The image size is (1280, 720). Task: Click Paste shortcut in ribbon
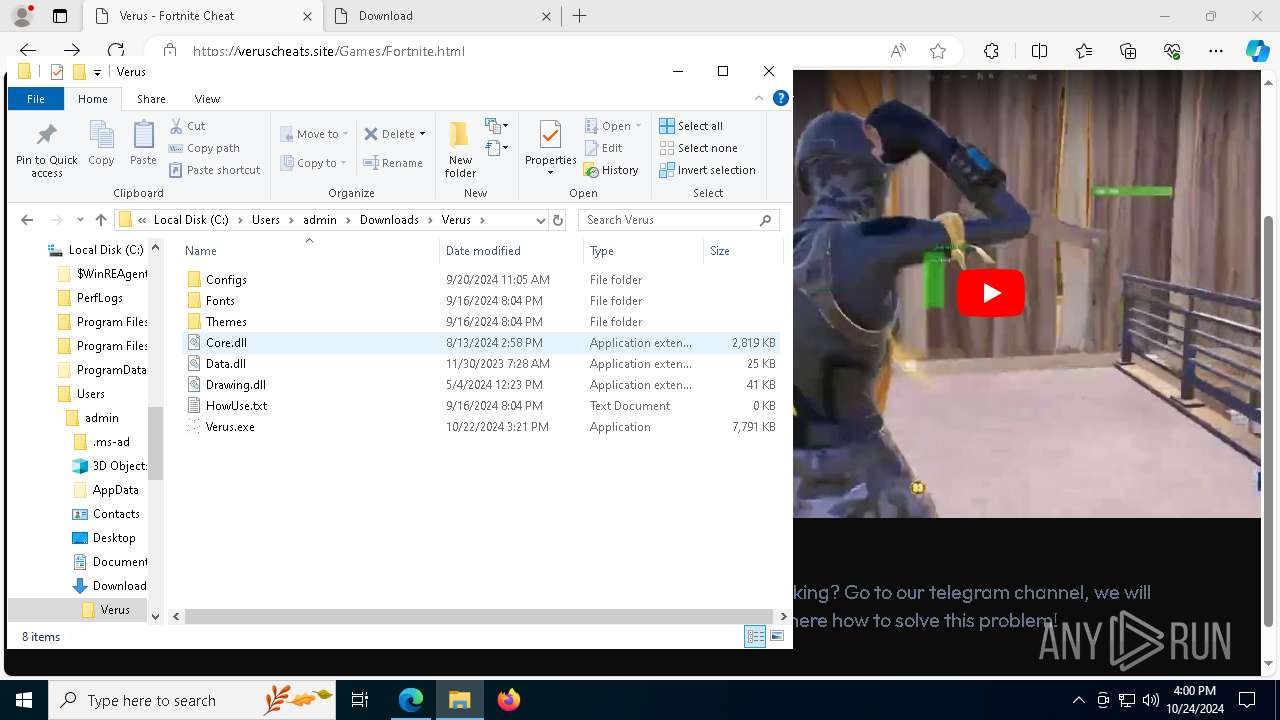coord(215,170)
